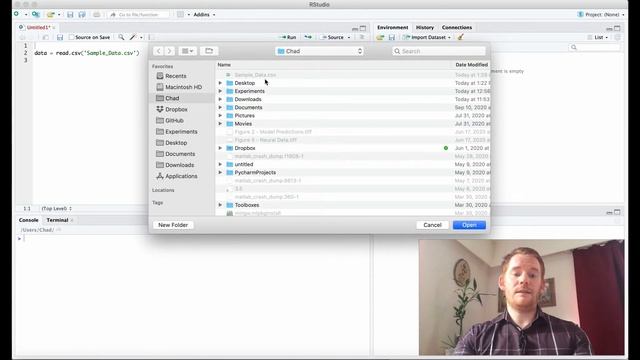Click the save document icon in main toolbar

tap(70, 14)
